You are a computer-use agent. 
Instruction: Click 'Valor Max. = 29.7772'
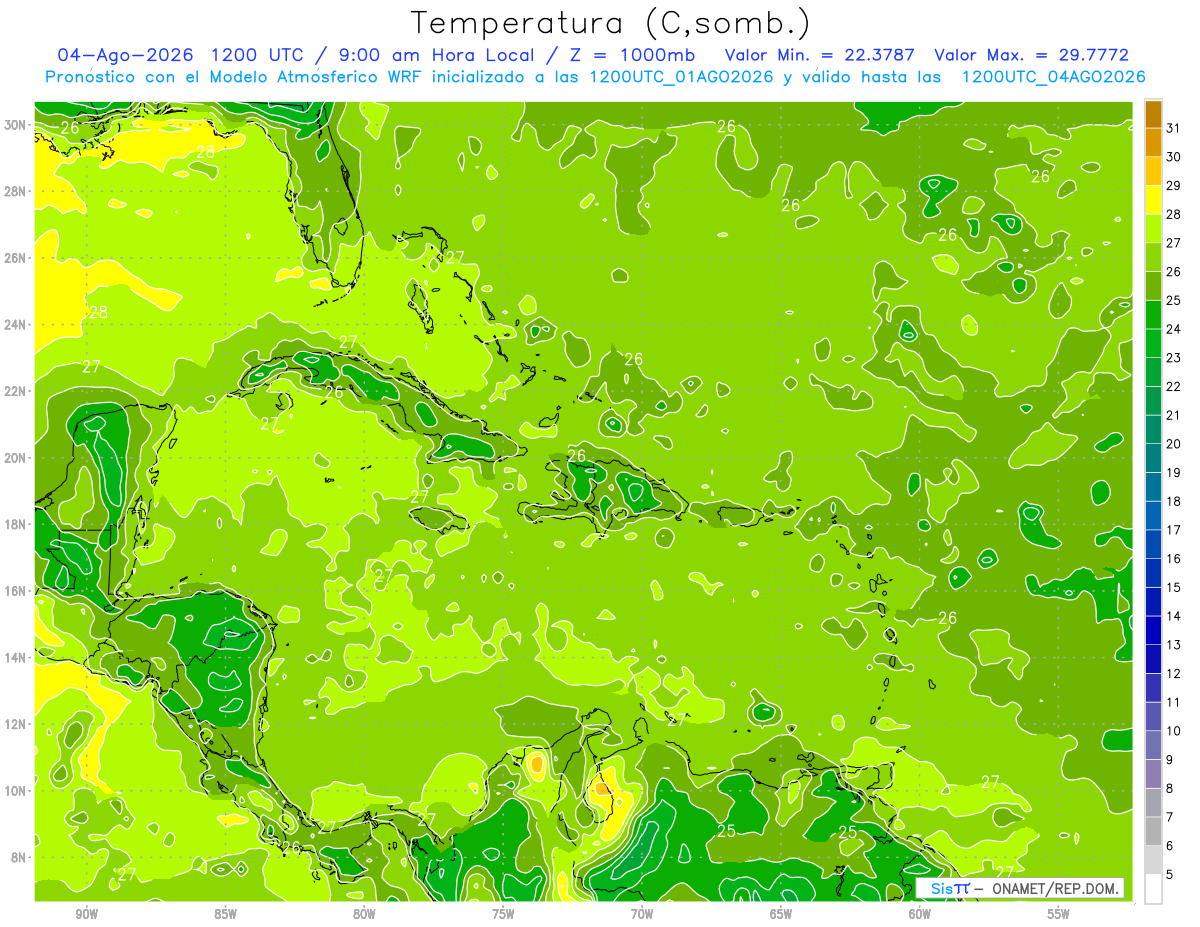click(x=1031, y=55)
